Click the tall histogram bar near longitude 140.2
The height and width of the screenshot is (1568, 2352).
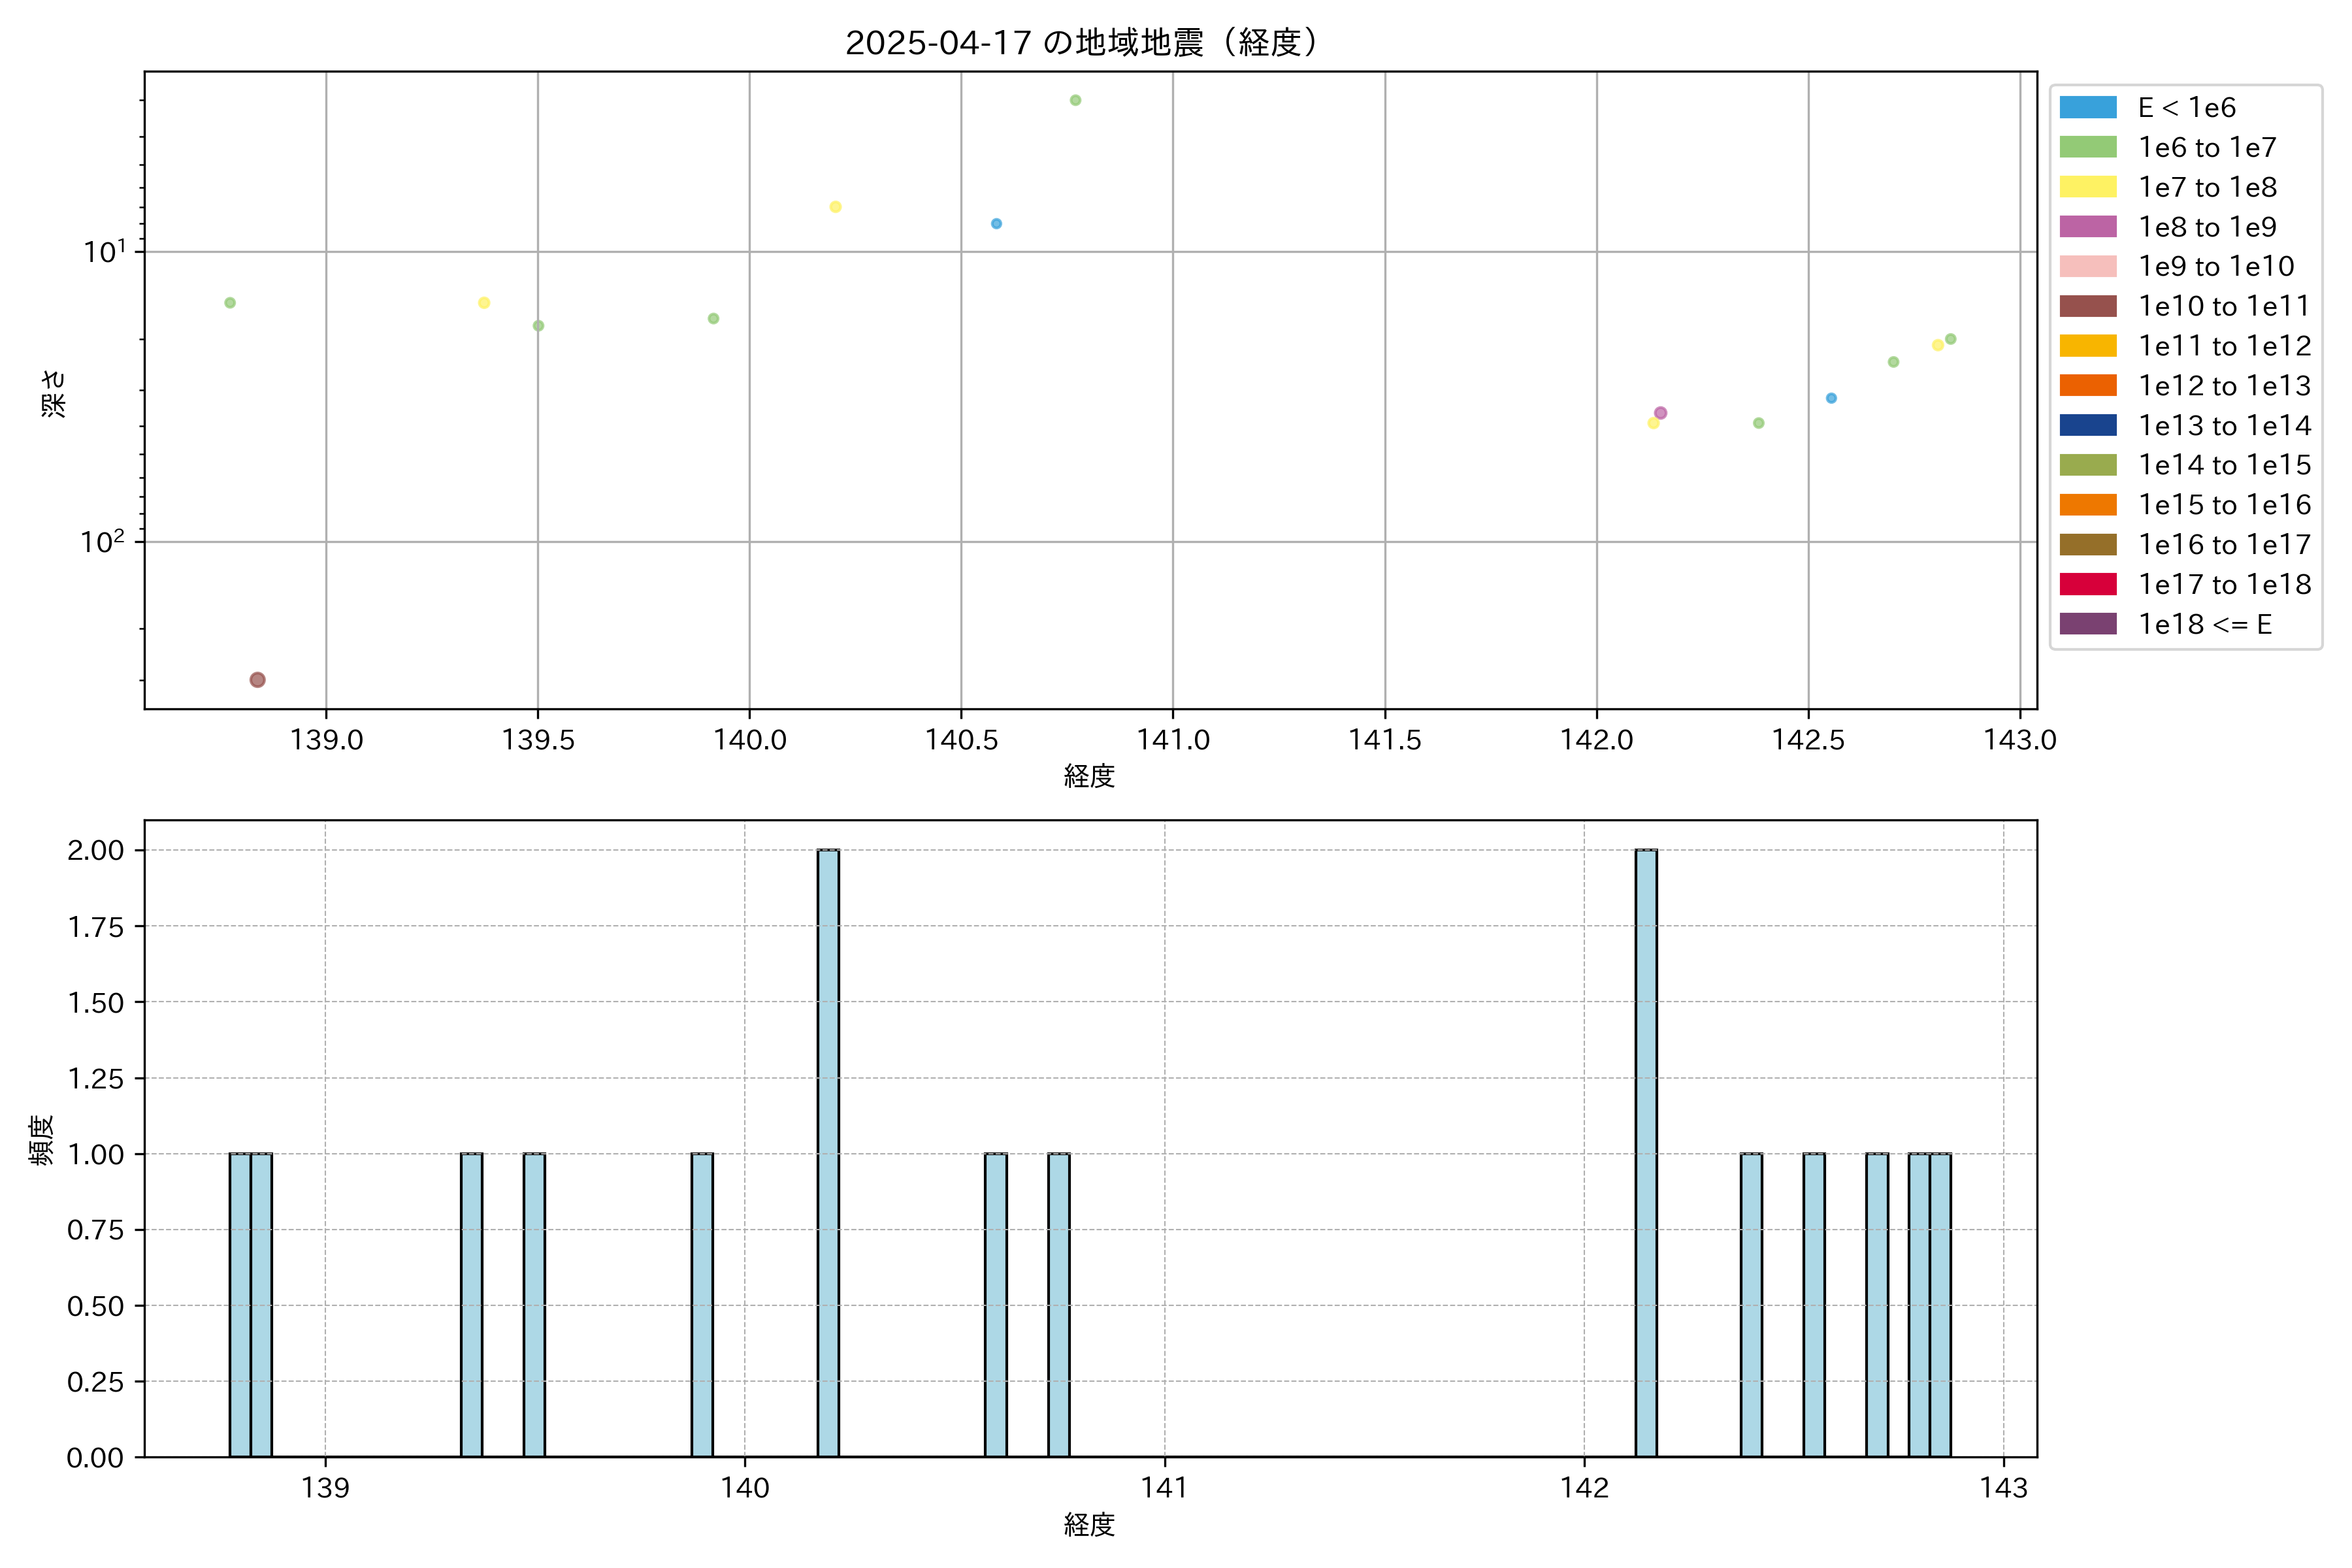(x=828, y=1150)
